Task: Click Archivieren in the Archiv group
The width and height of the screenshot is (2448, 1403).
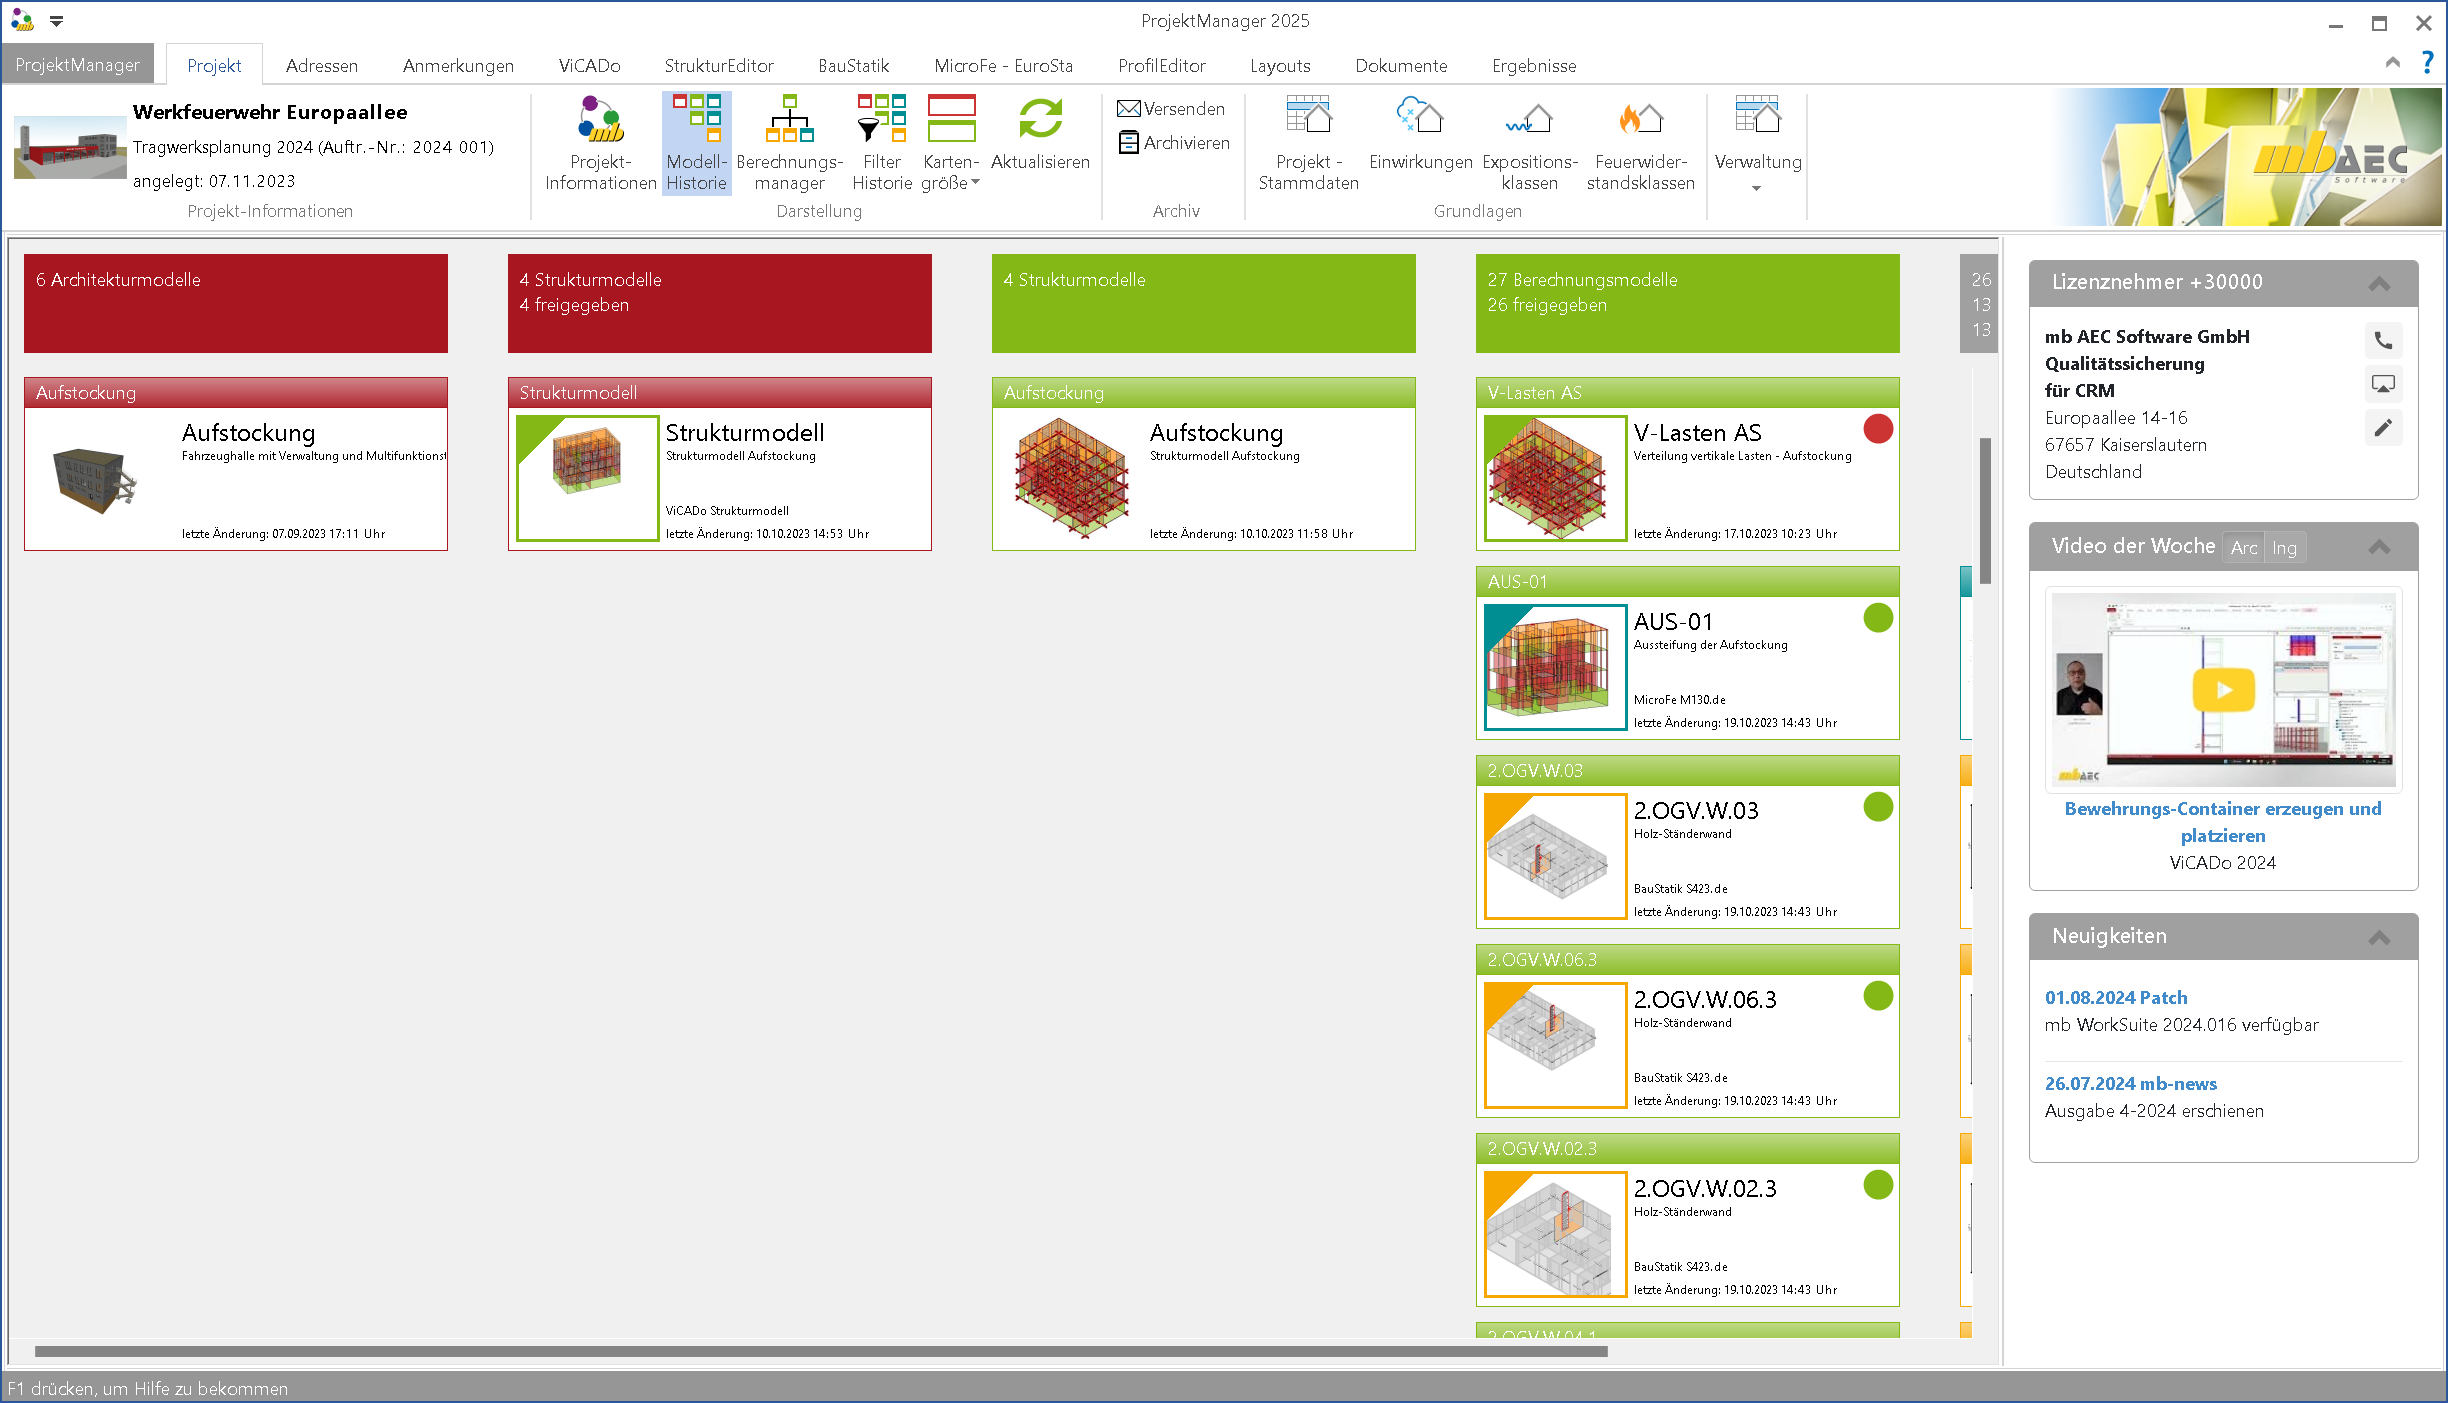Action: [x=1174, y=143]
